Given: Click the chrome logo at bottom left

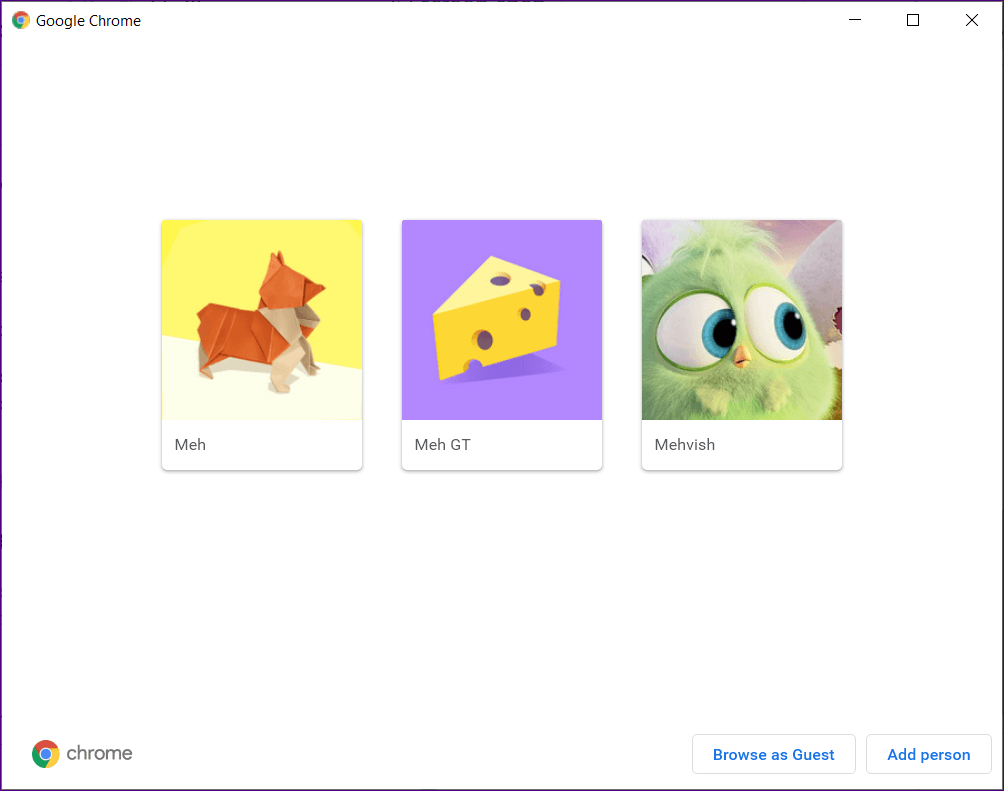Looking at the screenshot, I should [x=82, y=754].
